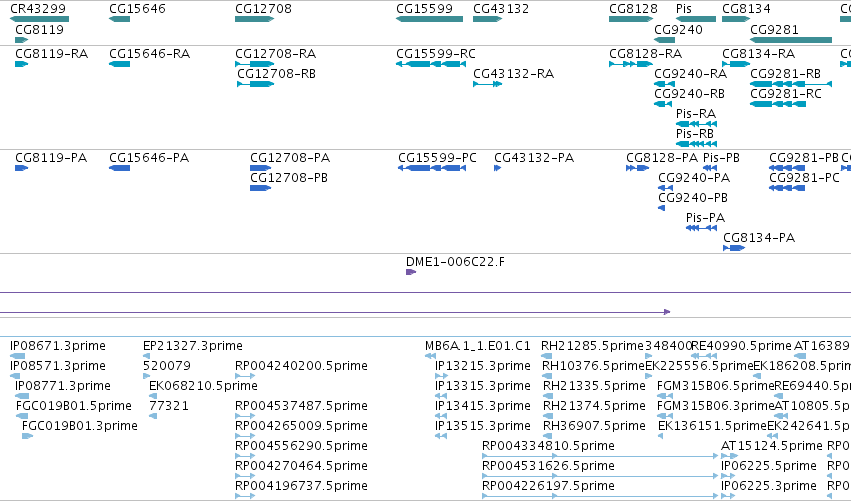
Task: Click the Pis gene bar
Action: (696, 19)
